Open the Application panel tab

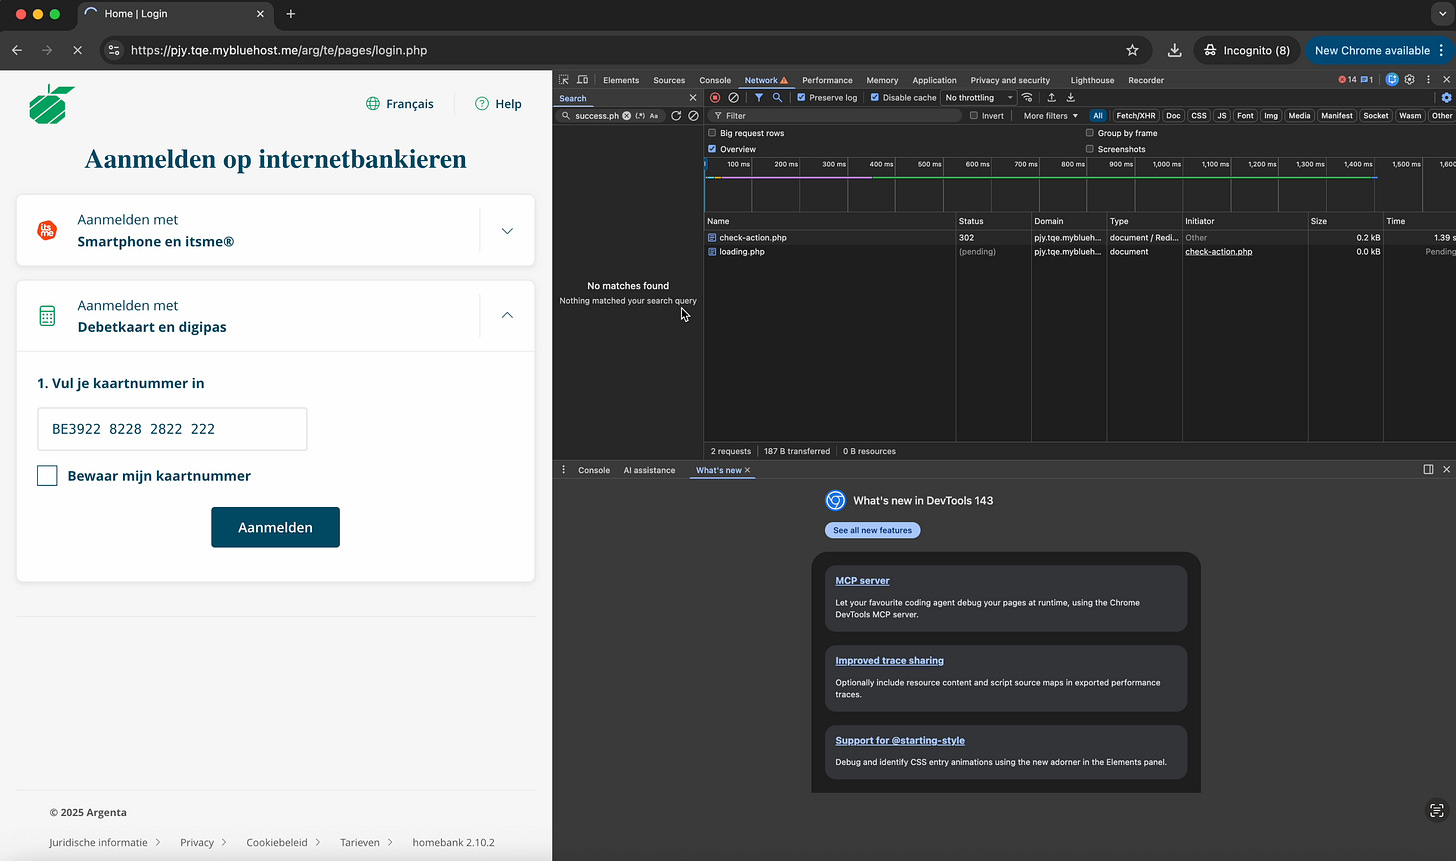point(934,80)
